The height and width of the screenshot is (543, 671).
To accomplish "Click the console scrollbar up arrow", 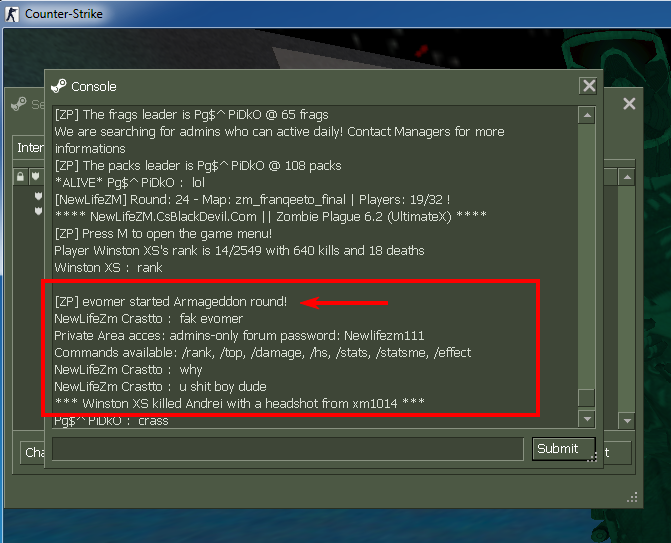I will coord(587,115).
